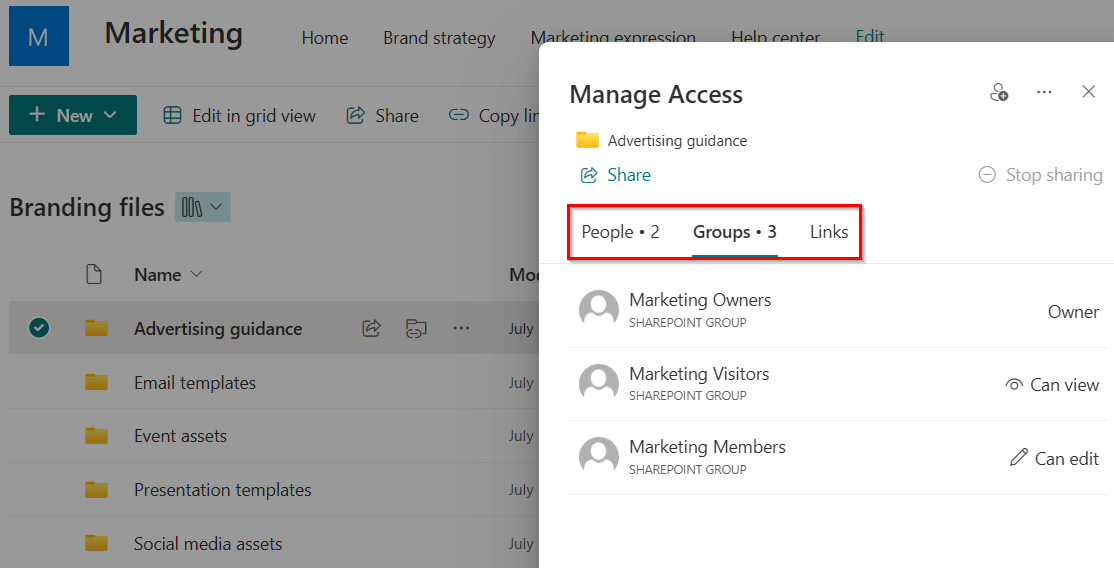The width and height of the screenshot is (1114, 568).
Task: Open the Advertising guidance folder name
Action: click(218, 328)
